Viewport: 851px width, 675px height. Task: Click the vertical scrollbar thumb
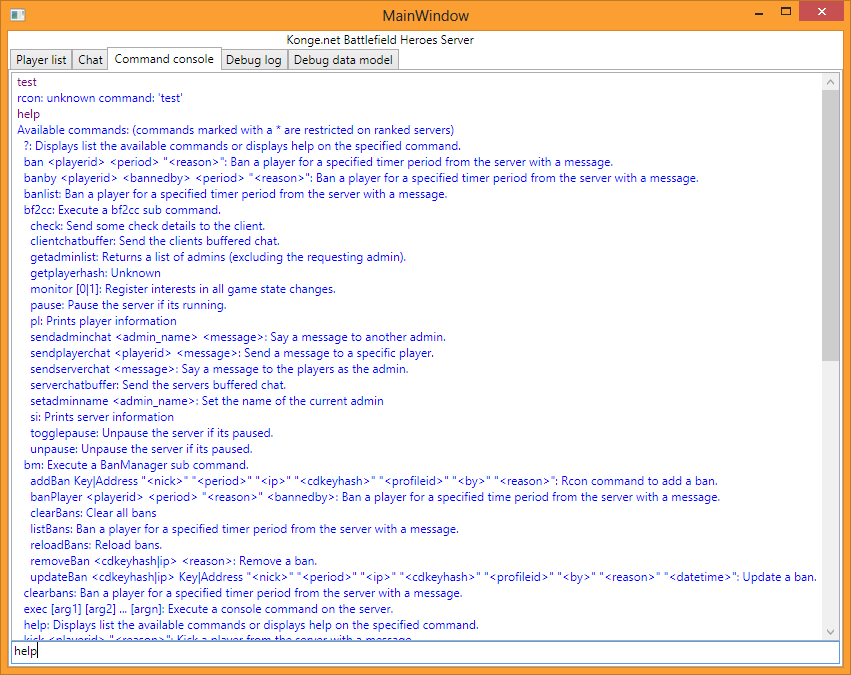(x=830, y=226)
